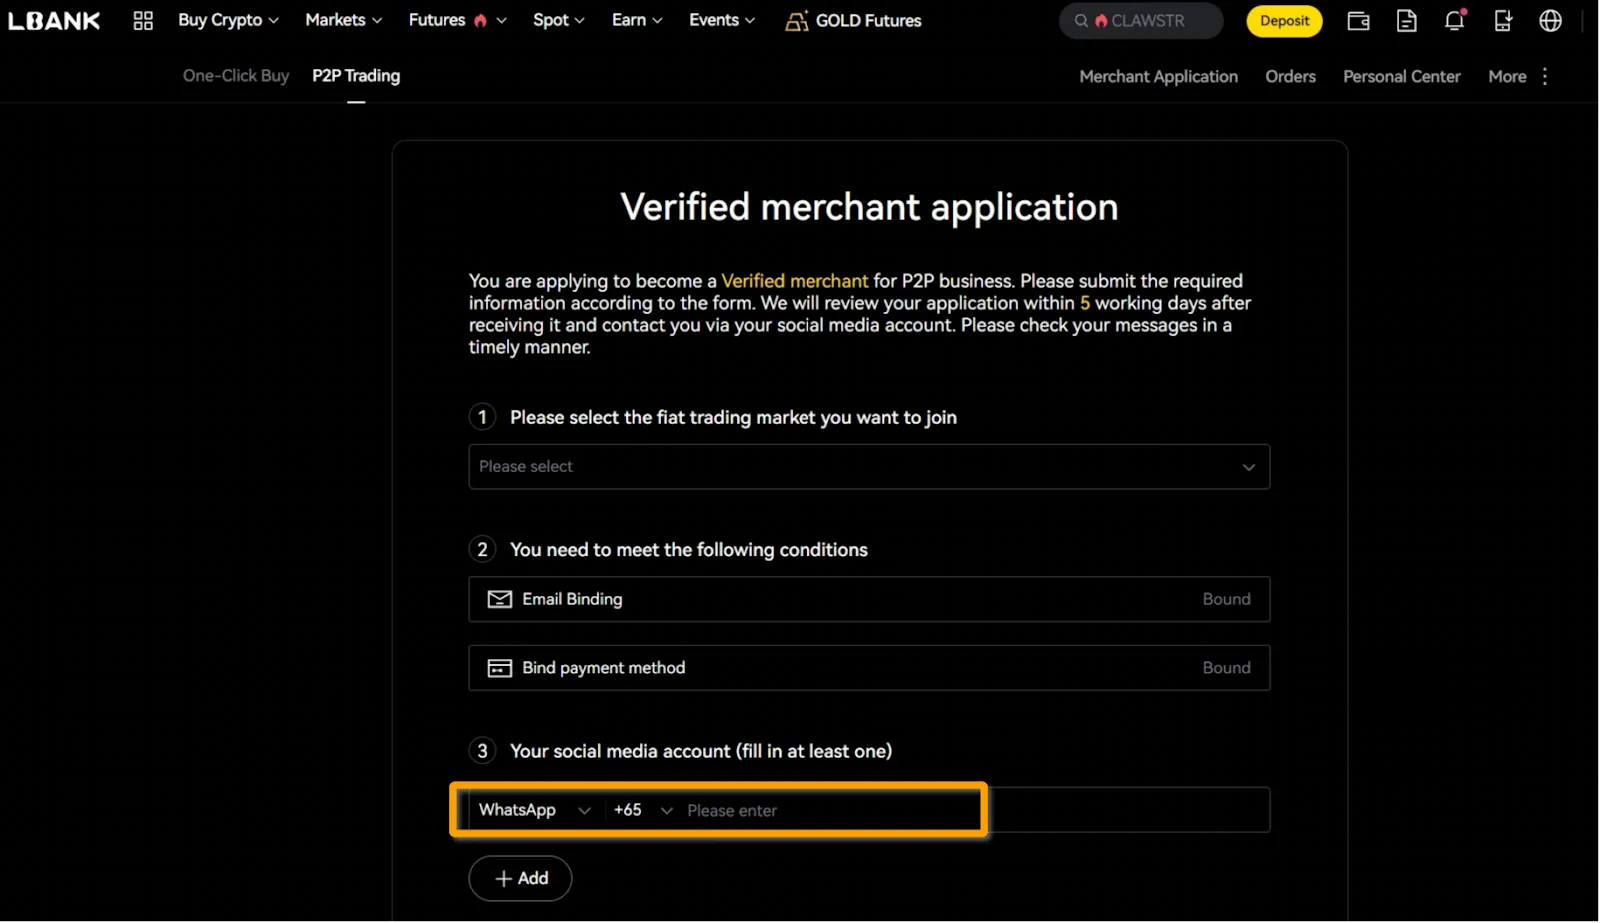The height and width of the screenshot is (923, 1600).
Task: Open the notifications bell
Action: 1454,21
